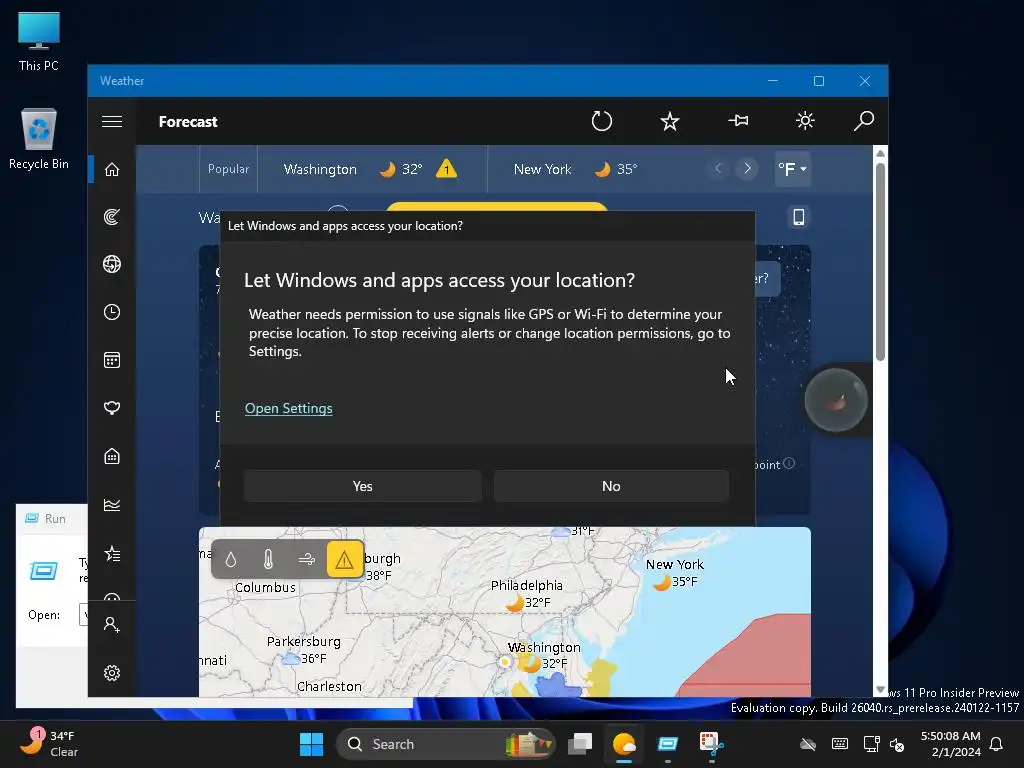Click the Weather taskbar app icon
The image size is (1024, 768).
624,744
